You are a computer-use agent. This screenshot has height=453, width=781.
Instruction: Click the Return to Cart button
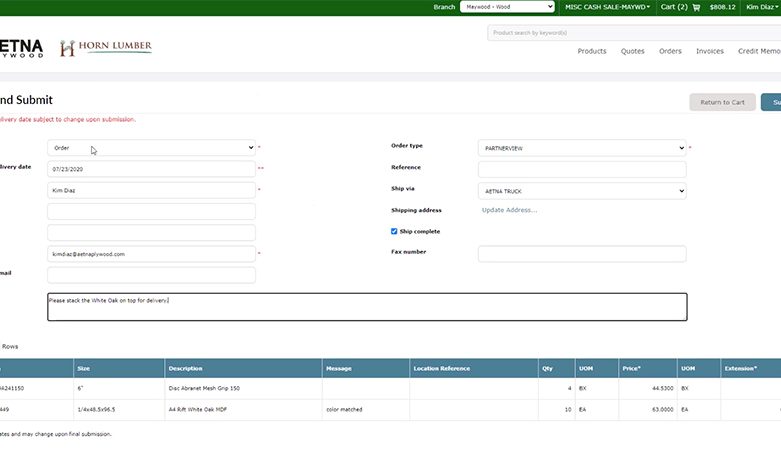(722, 102)
